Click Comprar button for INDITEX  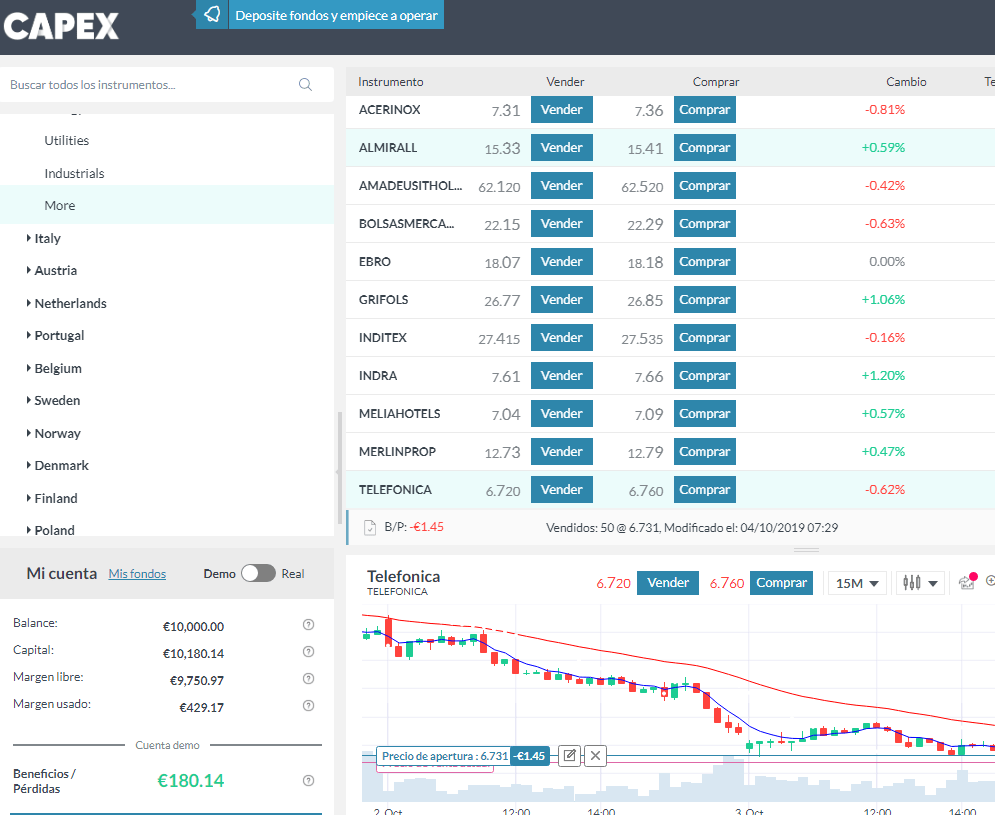704,338
